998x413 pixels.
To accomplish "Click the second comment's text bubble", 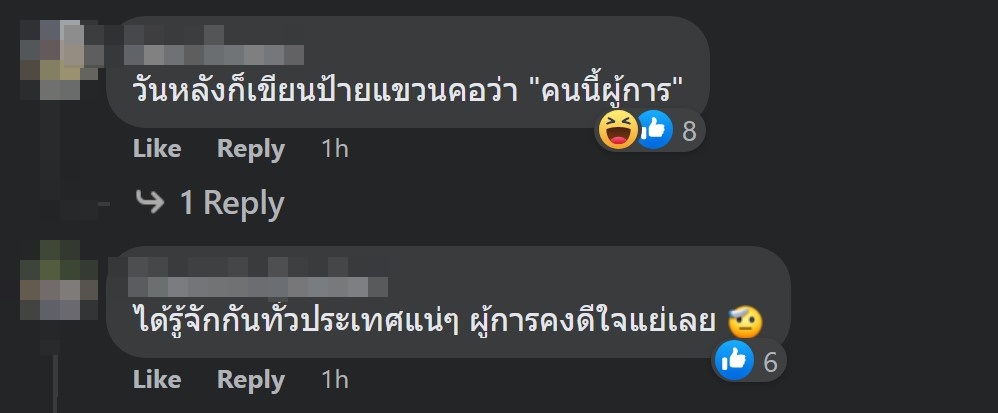I will pyautogui.click(x=448, y=302).
